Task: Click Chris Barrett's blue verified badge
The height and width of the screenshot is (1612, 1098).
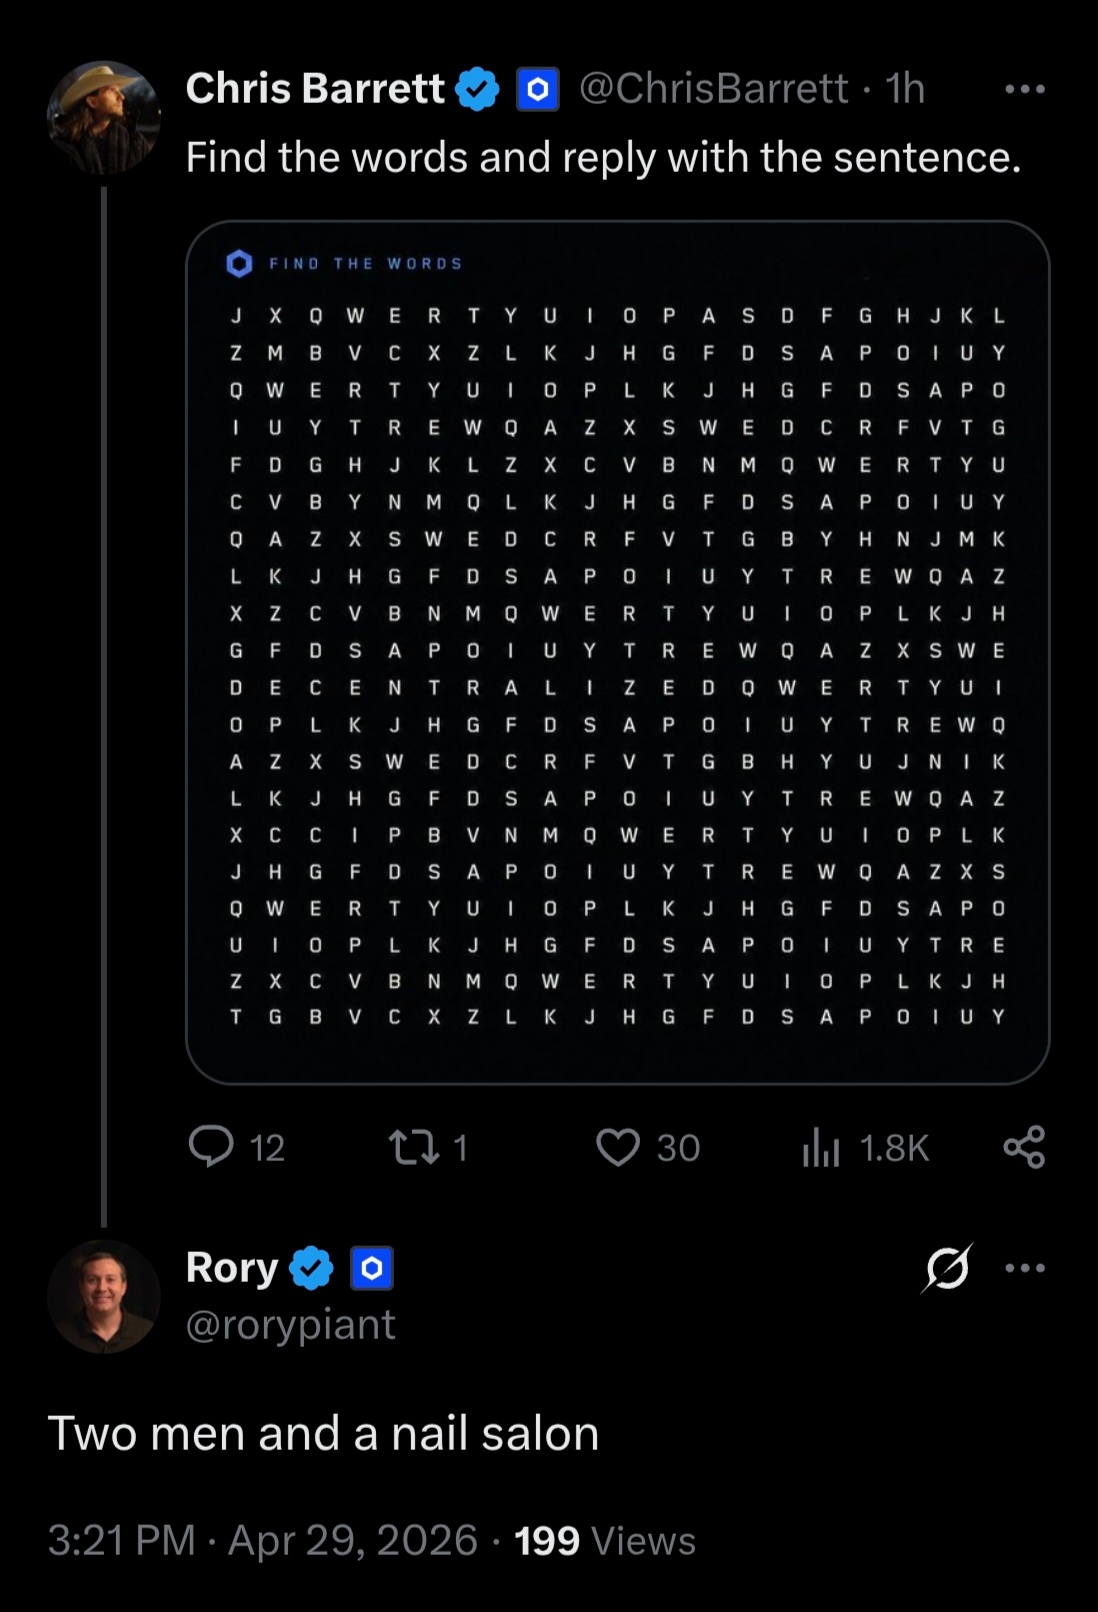Action: pos(478,90)
